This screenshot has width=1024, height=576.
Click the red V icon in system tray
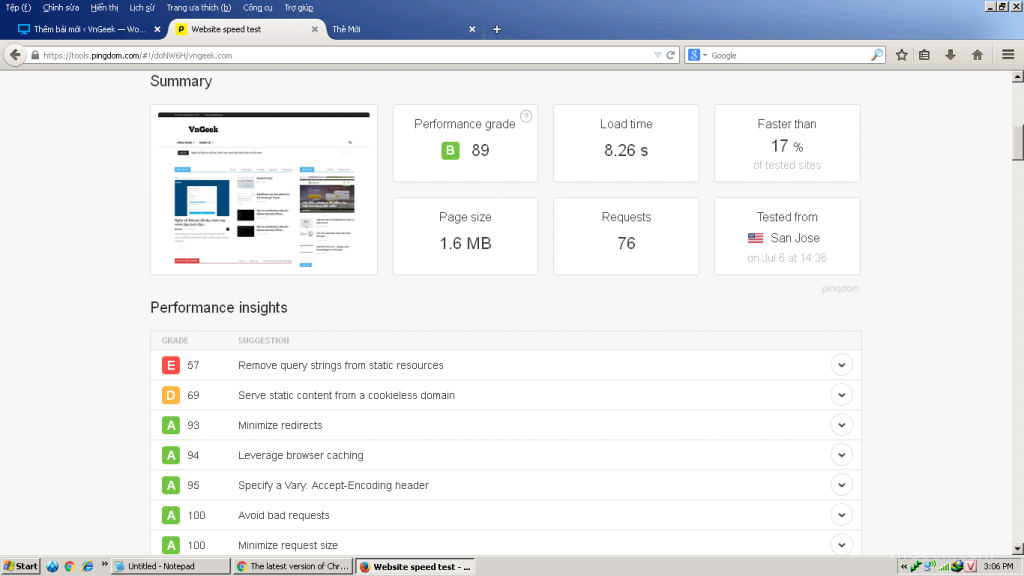coord(971,566)
